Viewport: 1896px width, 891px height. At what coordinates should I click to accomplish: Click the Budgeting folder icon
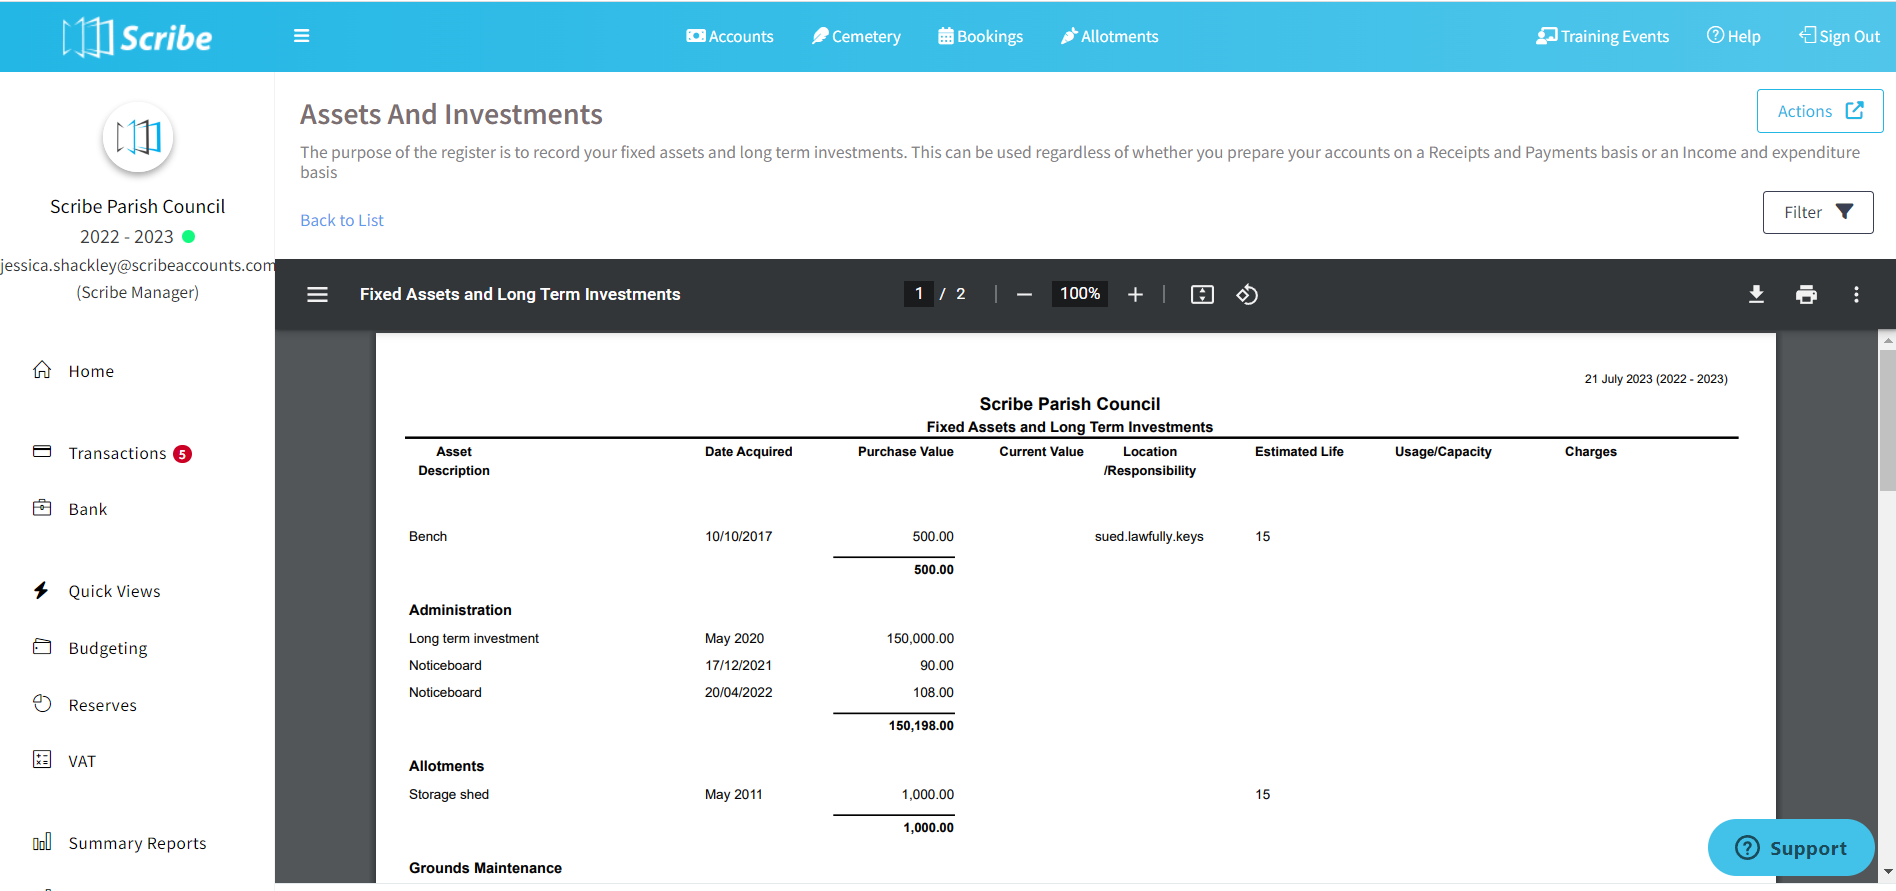[x=42, y=646]
